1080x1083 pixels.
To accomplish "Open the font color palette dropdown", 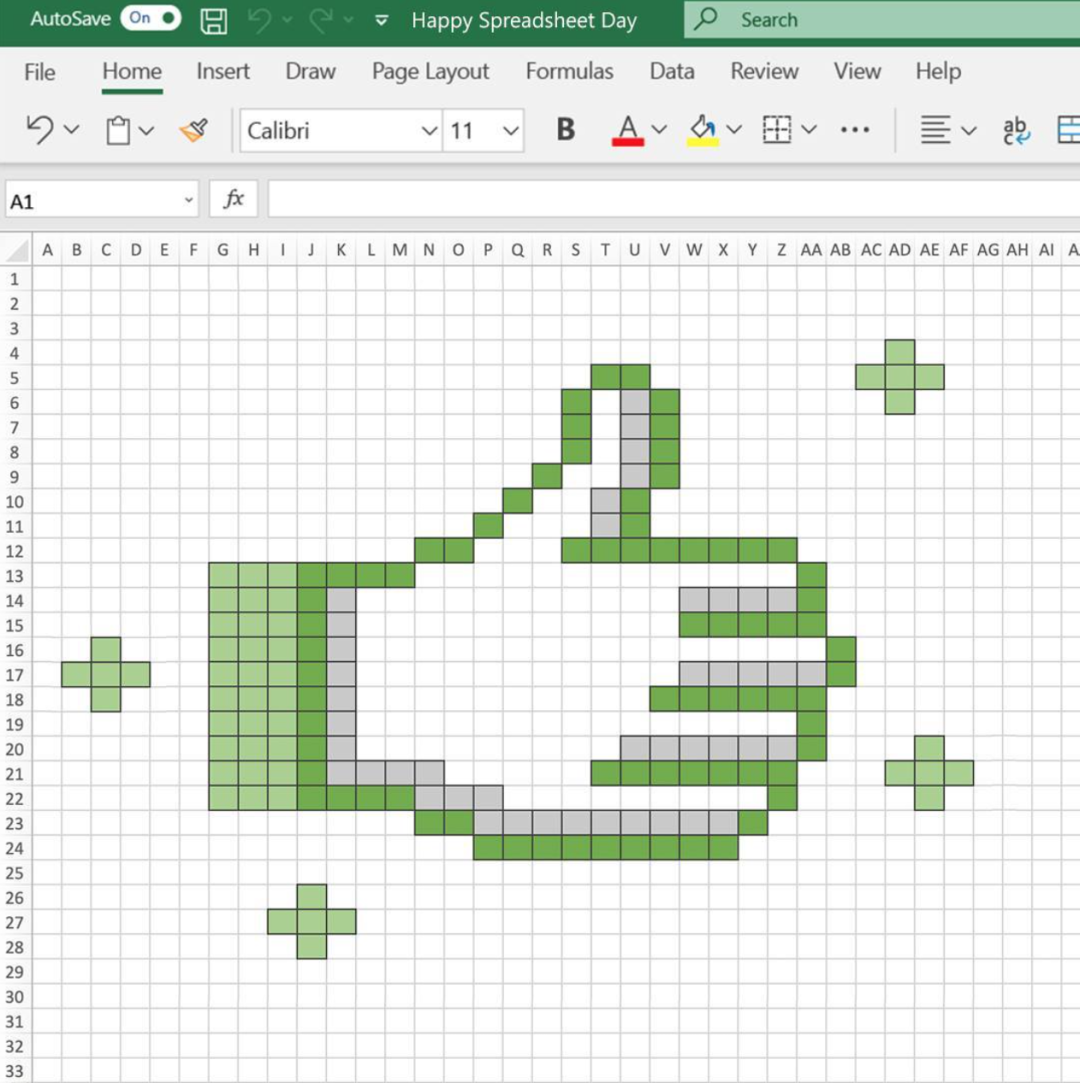I will tap(659, 129).
